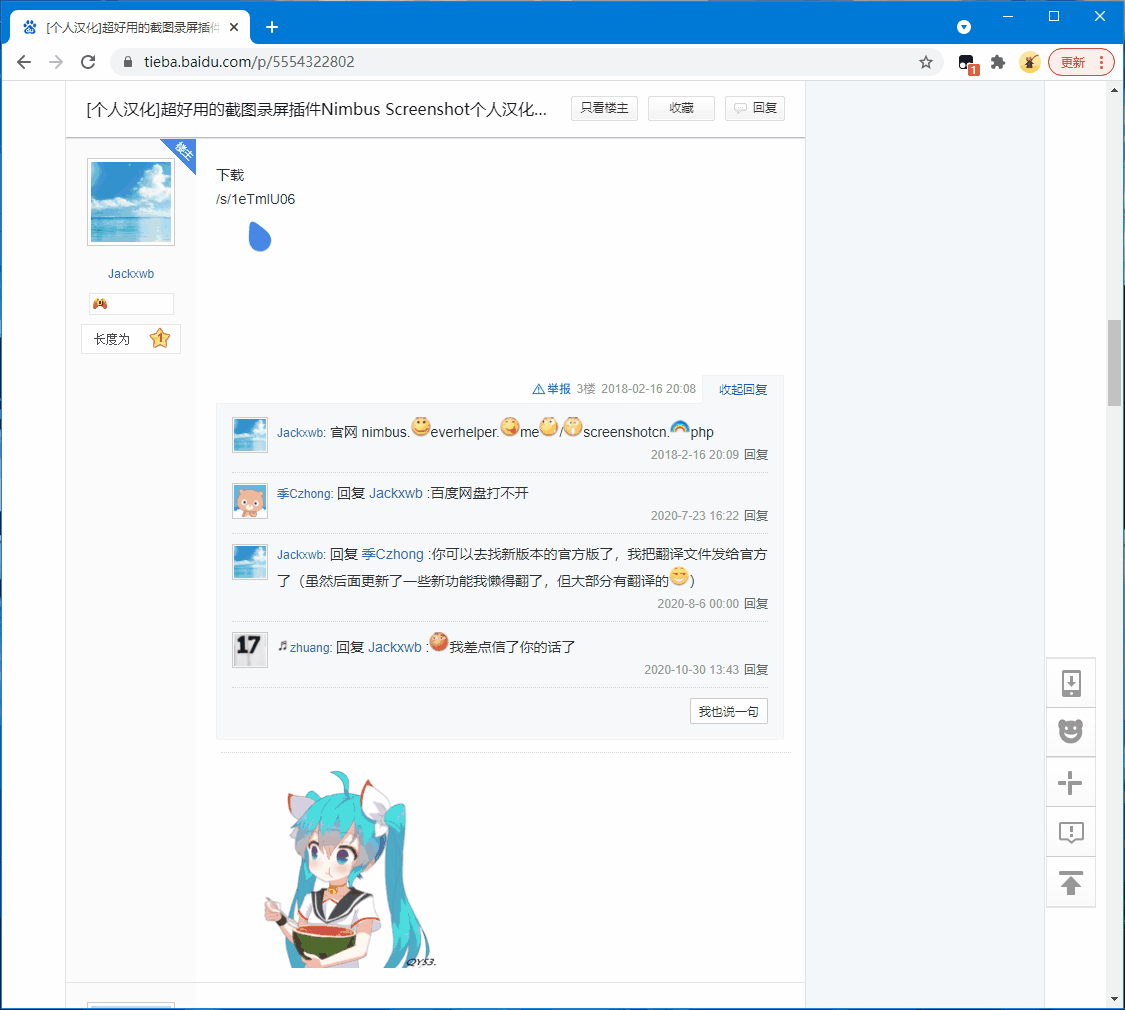The width and height of the screenshot is (1125, 1010).
Task: Click 我也说一句 to add a reply
Action: coord(728,711)
